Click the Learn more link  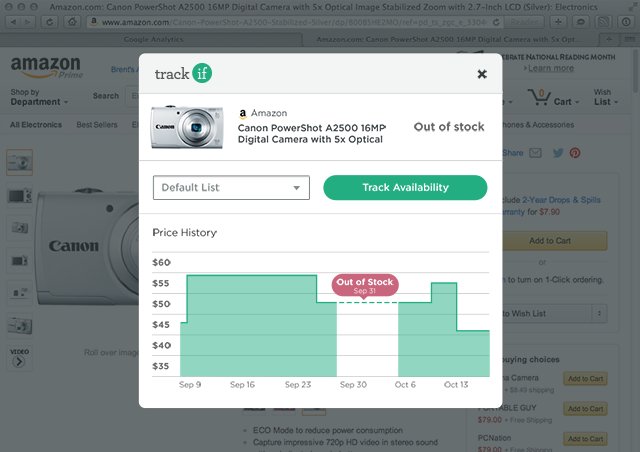(551, 68)
